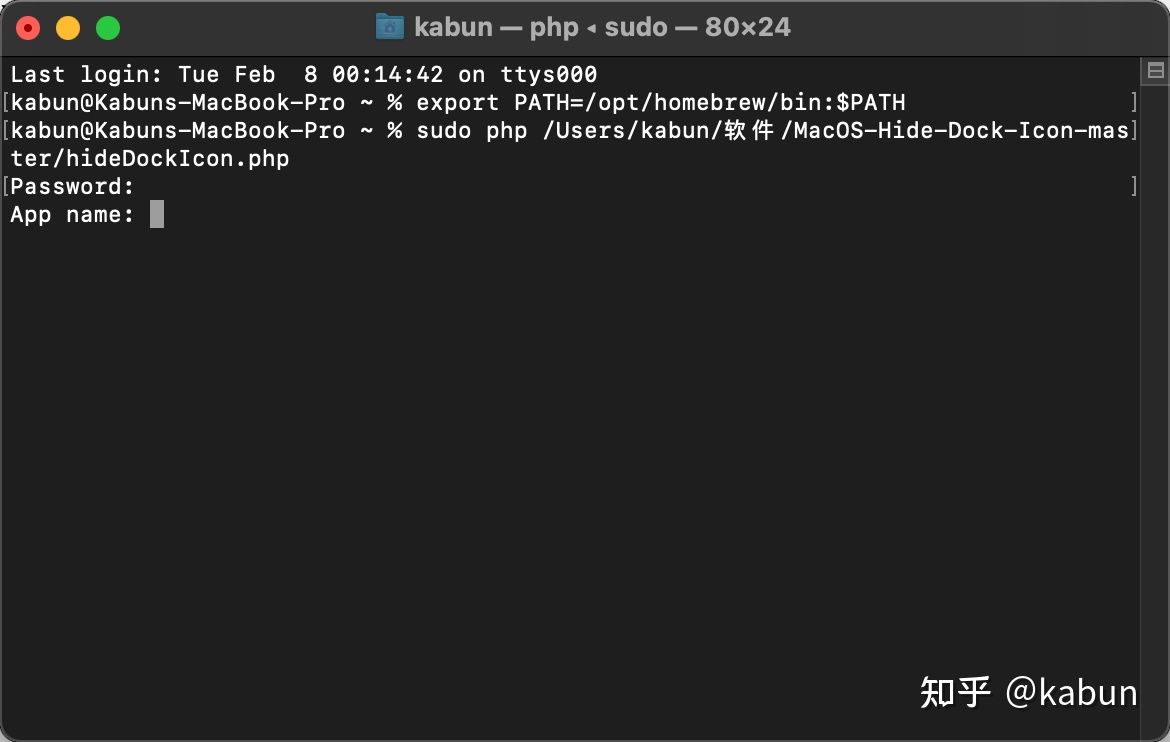The width and height of the screenshot is (1170, 742).
Task: Click the 'ttys000' text on first line
Action: (549, 74)
